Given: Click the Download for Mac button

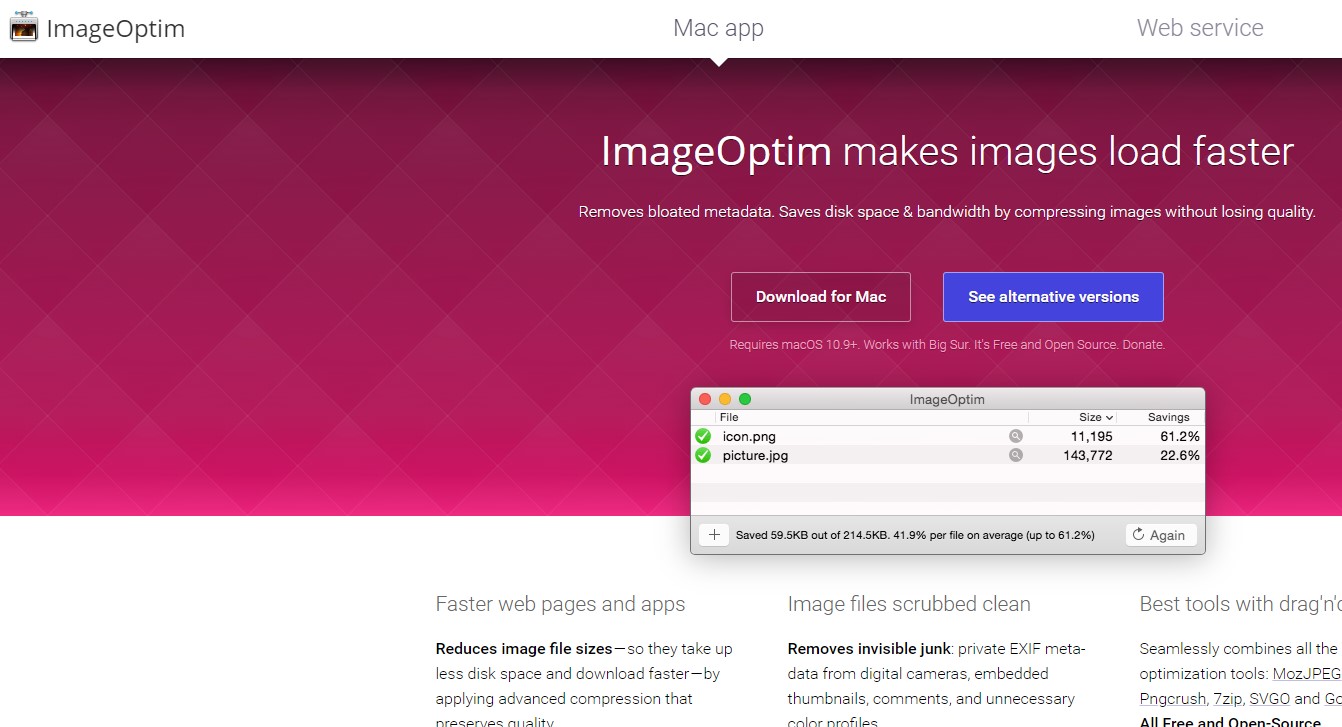Looking at the screenshot, I should point(821,297).
